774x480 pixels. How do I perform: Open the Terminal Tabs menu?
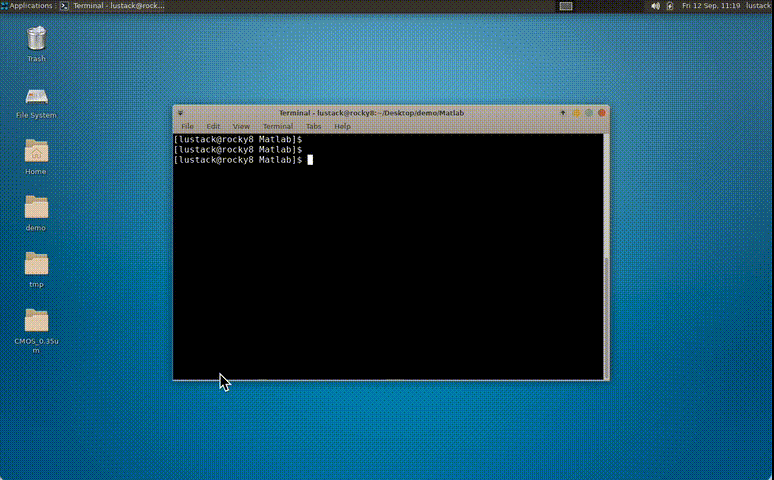click(x=313, y=126)
